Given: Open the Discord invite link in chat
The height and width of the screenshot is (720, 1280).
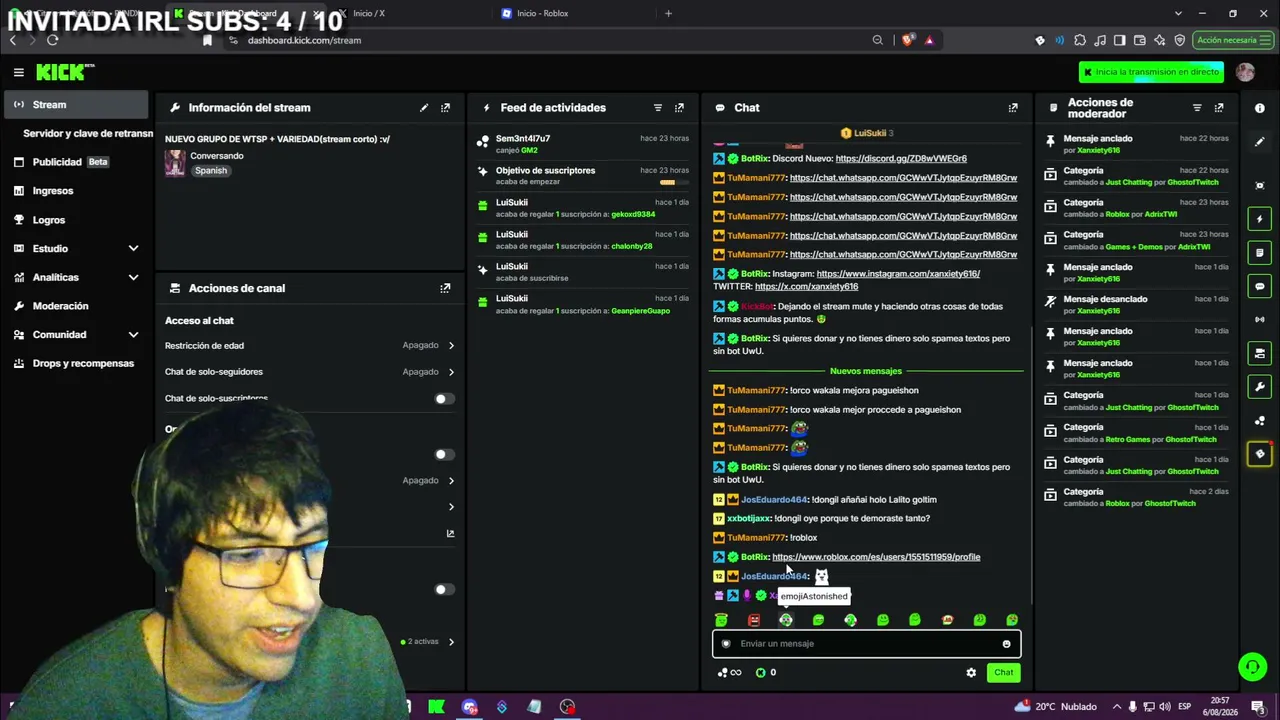Looking at the screenshot, I should [901, 159].
